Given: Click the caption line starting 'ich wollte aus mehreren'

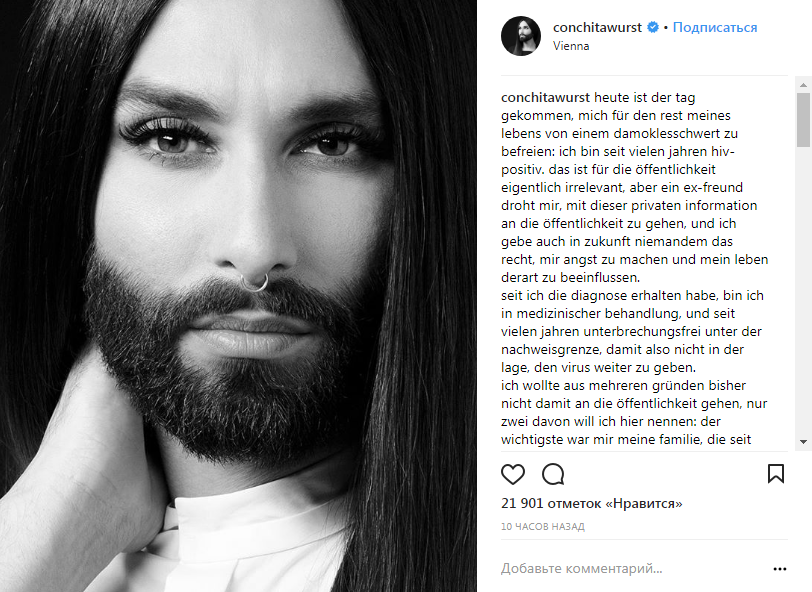Looking at the screenshot, I should point(624,386).
